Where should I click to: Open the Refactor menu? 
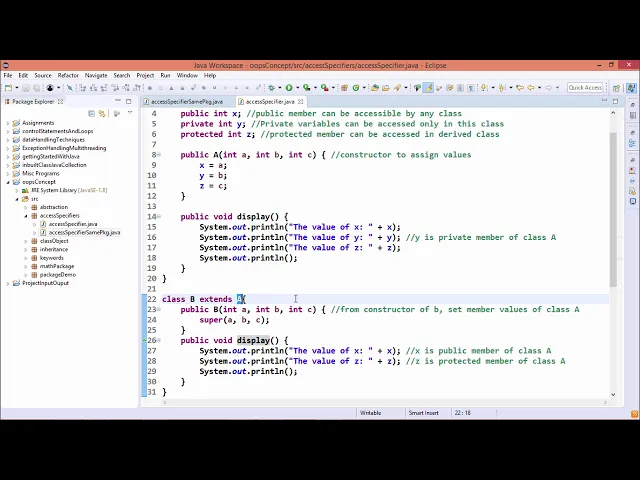[x=68, y=76]
